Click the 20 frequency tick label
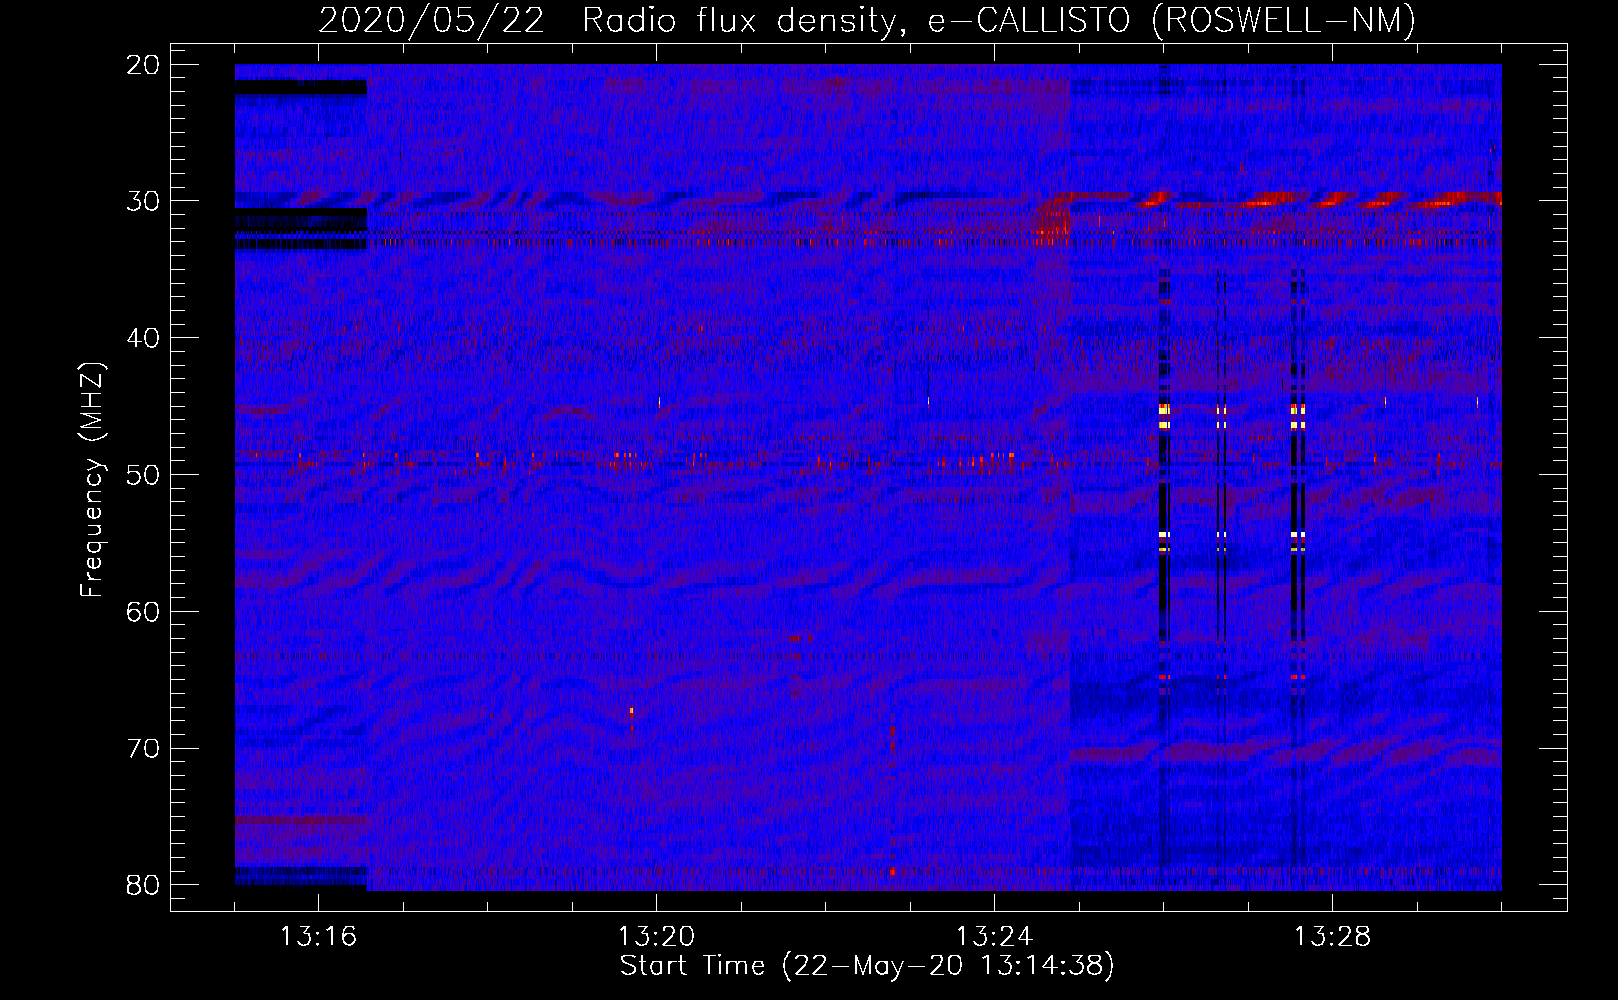Viewport: 1618px width, 1000px height. click(x=143, y=65)
